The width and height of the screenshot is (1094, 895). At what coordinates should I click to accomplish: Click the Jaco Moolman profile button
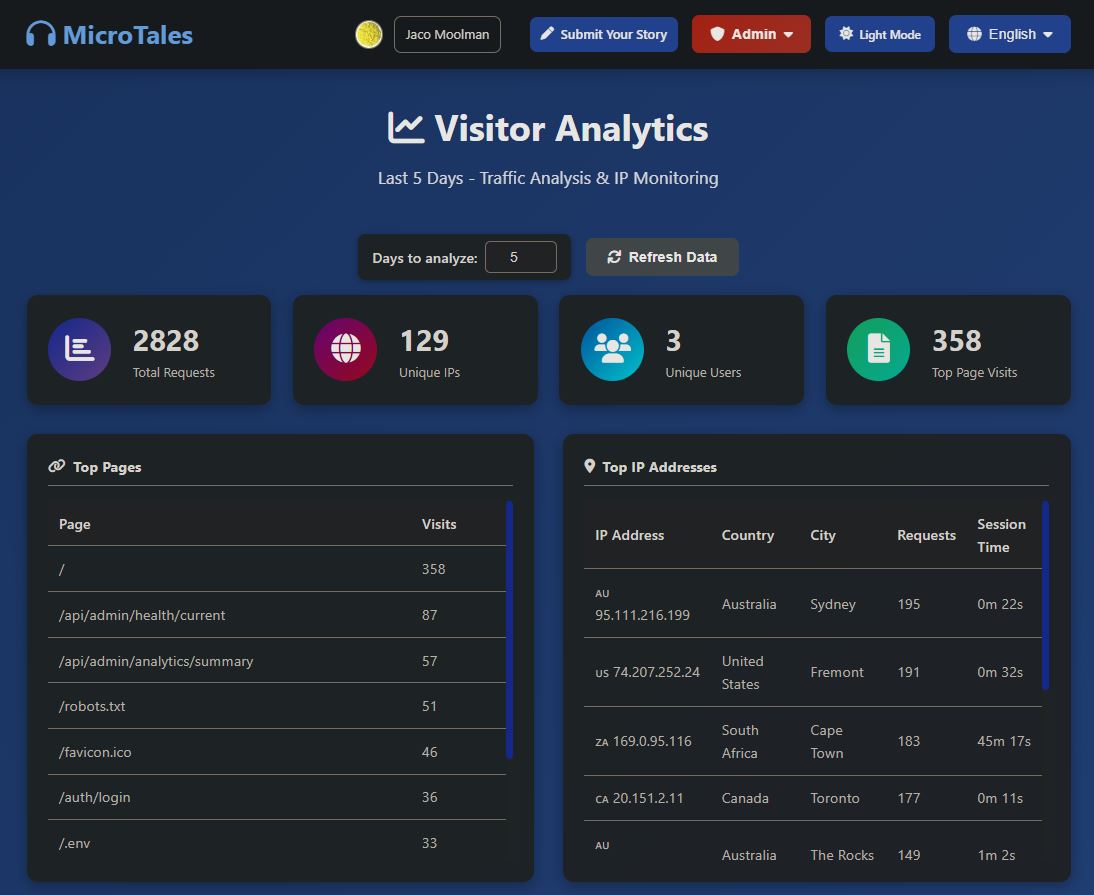[447, 34]
